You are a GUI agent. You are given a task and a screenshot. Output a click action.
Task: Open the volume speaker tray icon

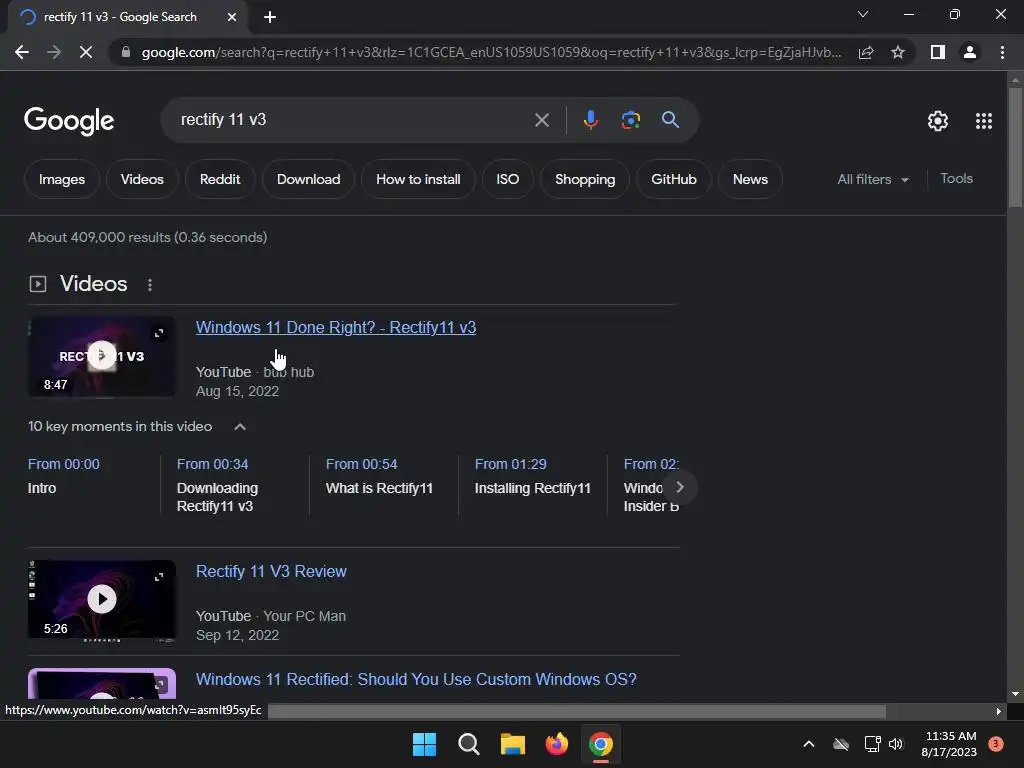[x=896, y=744]
